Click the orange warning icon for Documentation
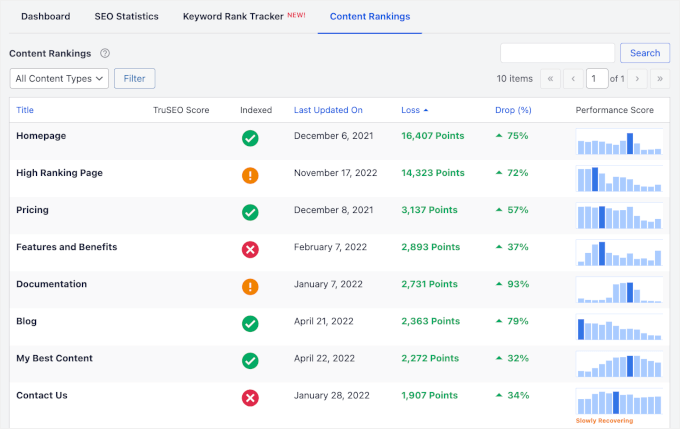Screen dimensions: 680x429 [x=250, y=287]
